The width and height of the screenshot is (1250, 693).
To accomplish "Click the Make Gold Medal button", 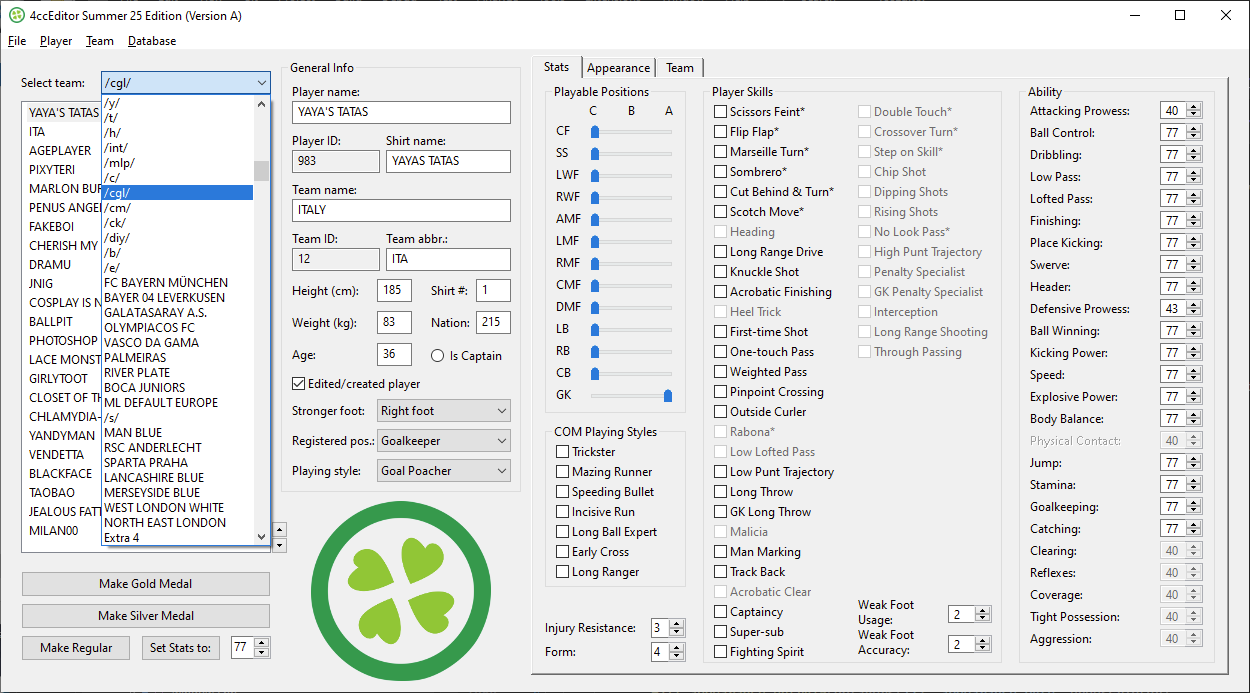I will 146,584.
